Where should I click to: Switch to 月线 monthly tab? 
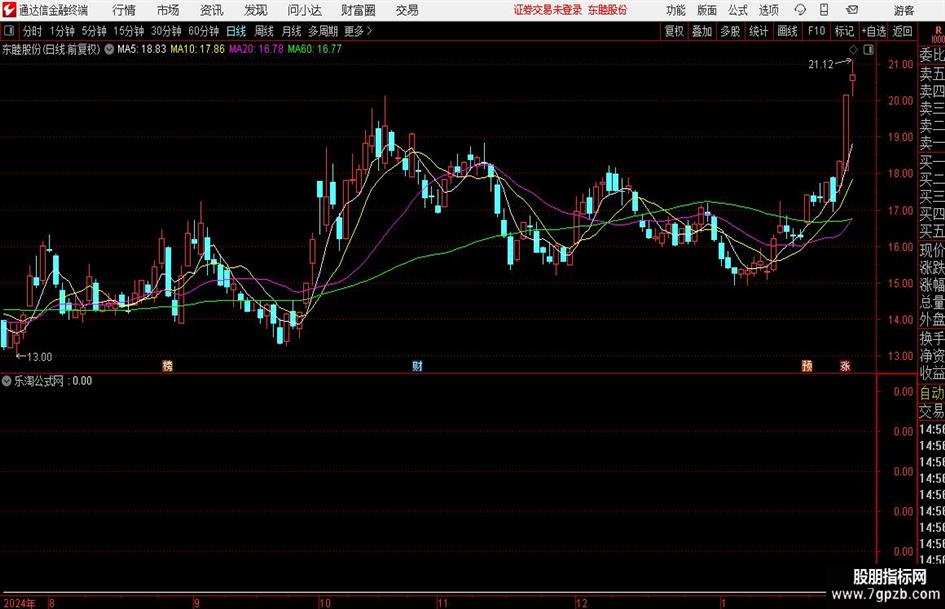click(291, 31)
